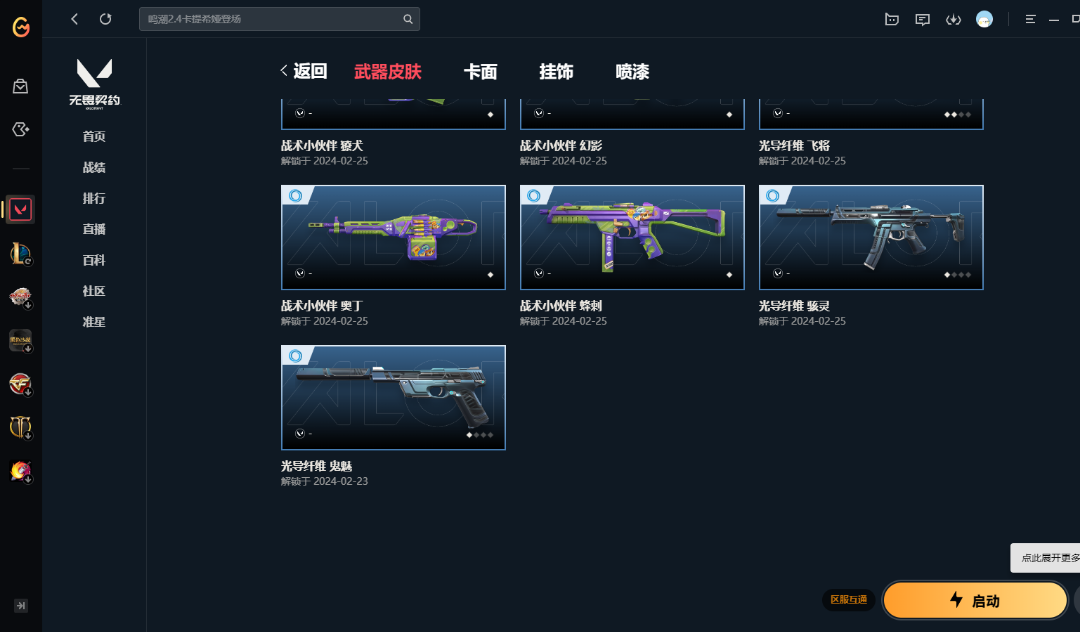Viewport: 1080px width, 632px height.
Task: Click the WeGame logo icon
Action: coord(21,27)
